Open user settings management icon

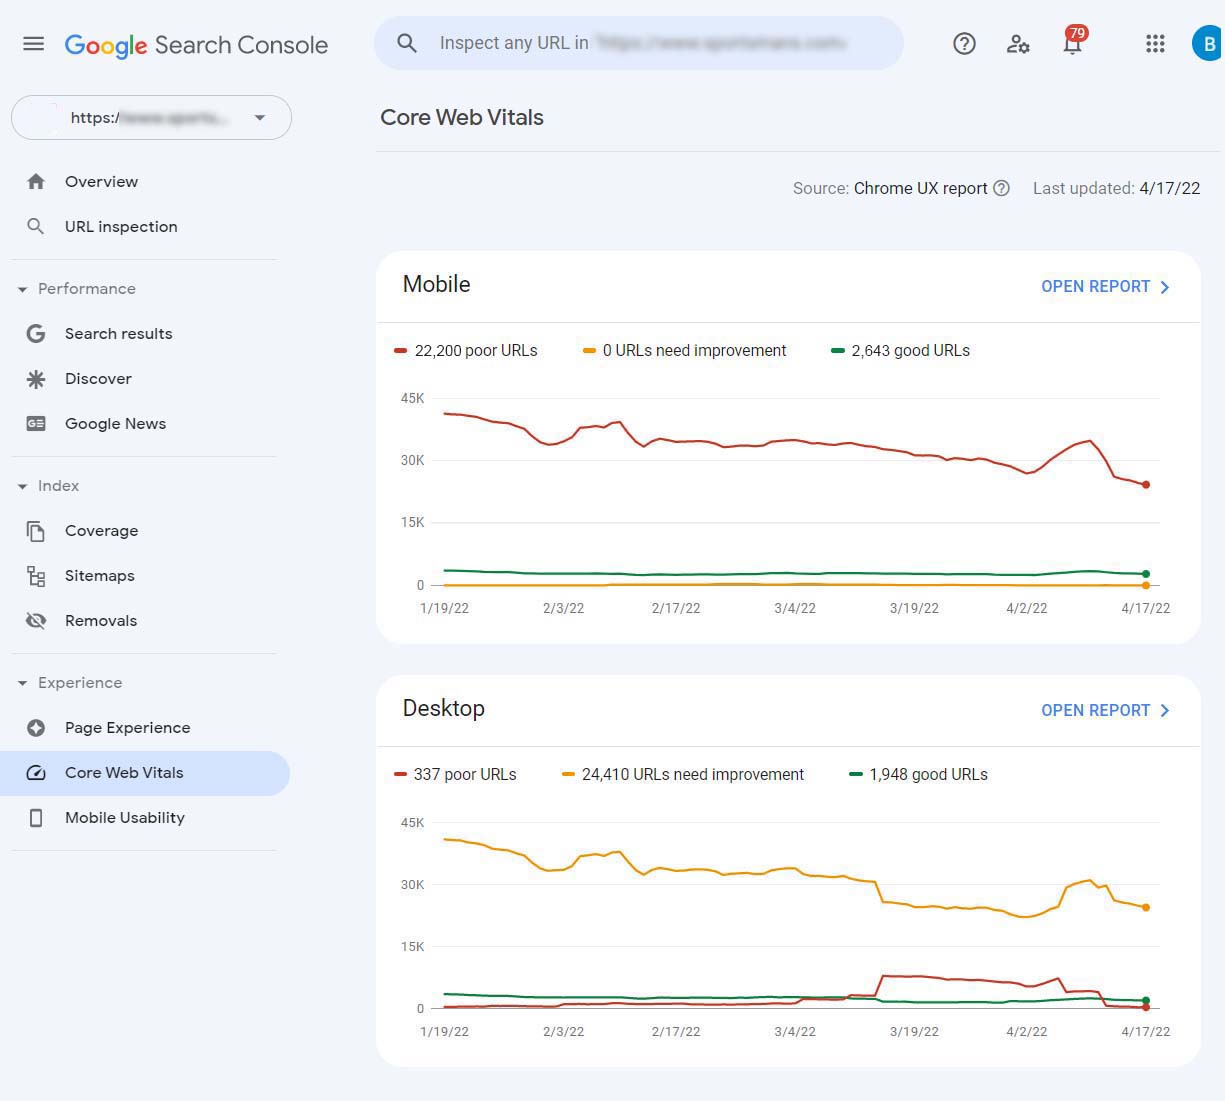1018,44
